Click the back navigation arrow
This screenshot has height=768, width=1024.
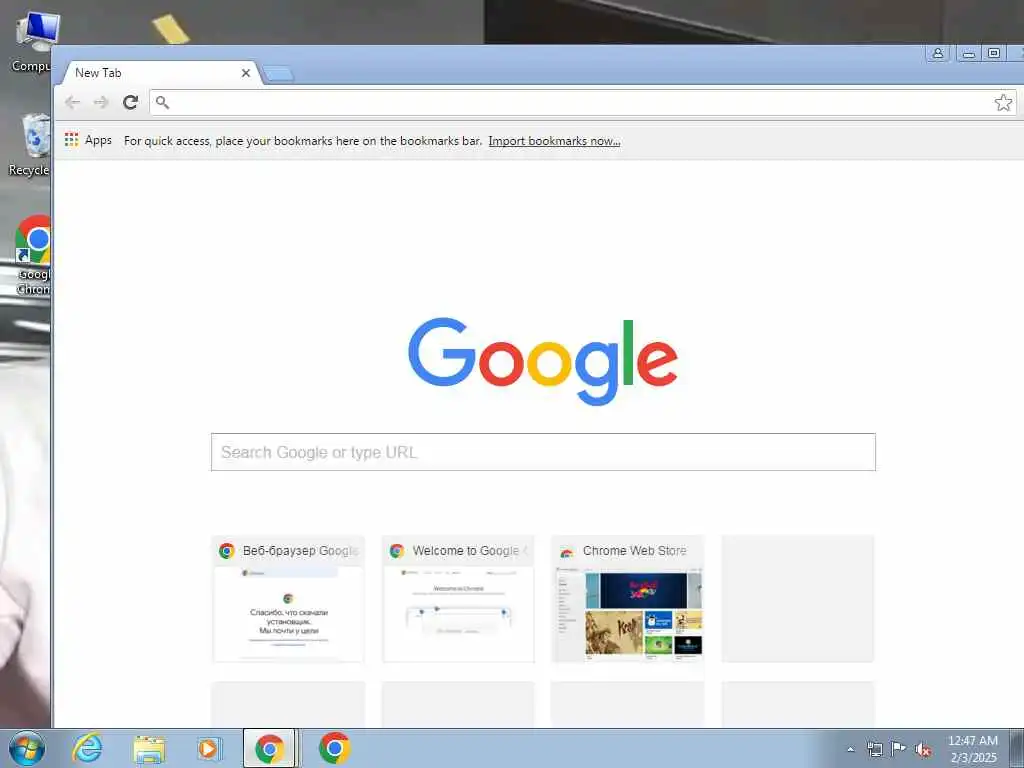(x=72, y=102)
